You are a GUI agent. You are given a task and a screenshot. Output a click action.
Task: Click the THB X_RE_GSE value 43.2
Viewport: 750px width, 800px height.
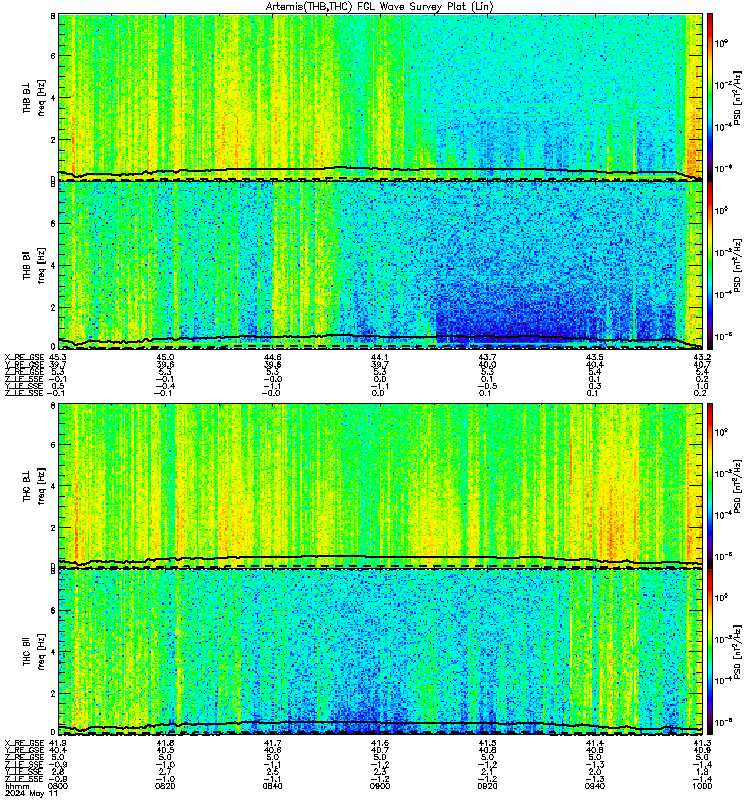pyautogui.click(x=702, y=357)
